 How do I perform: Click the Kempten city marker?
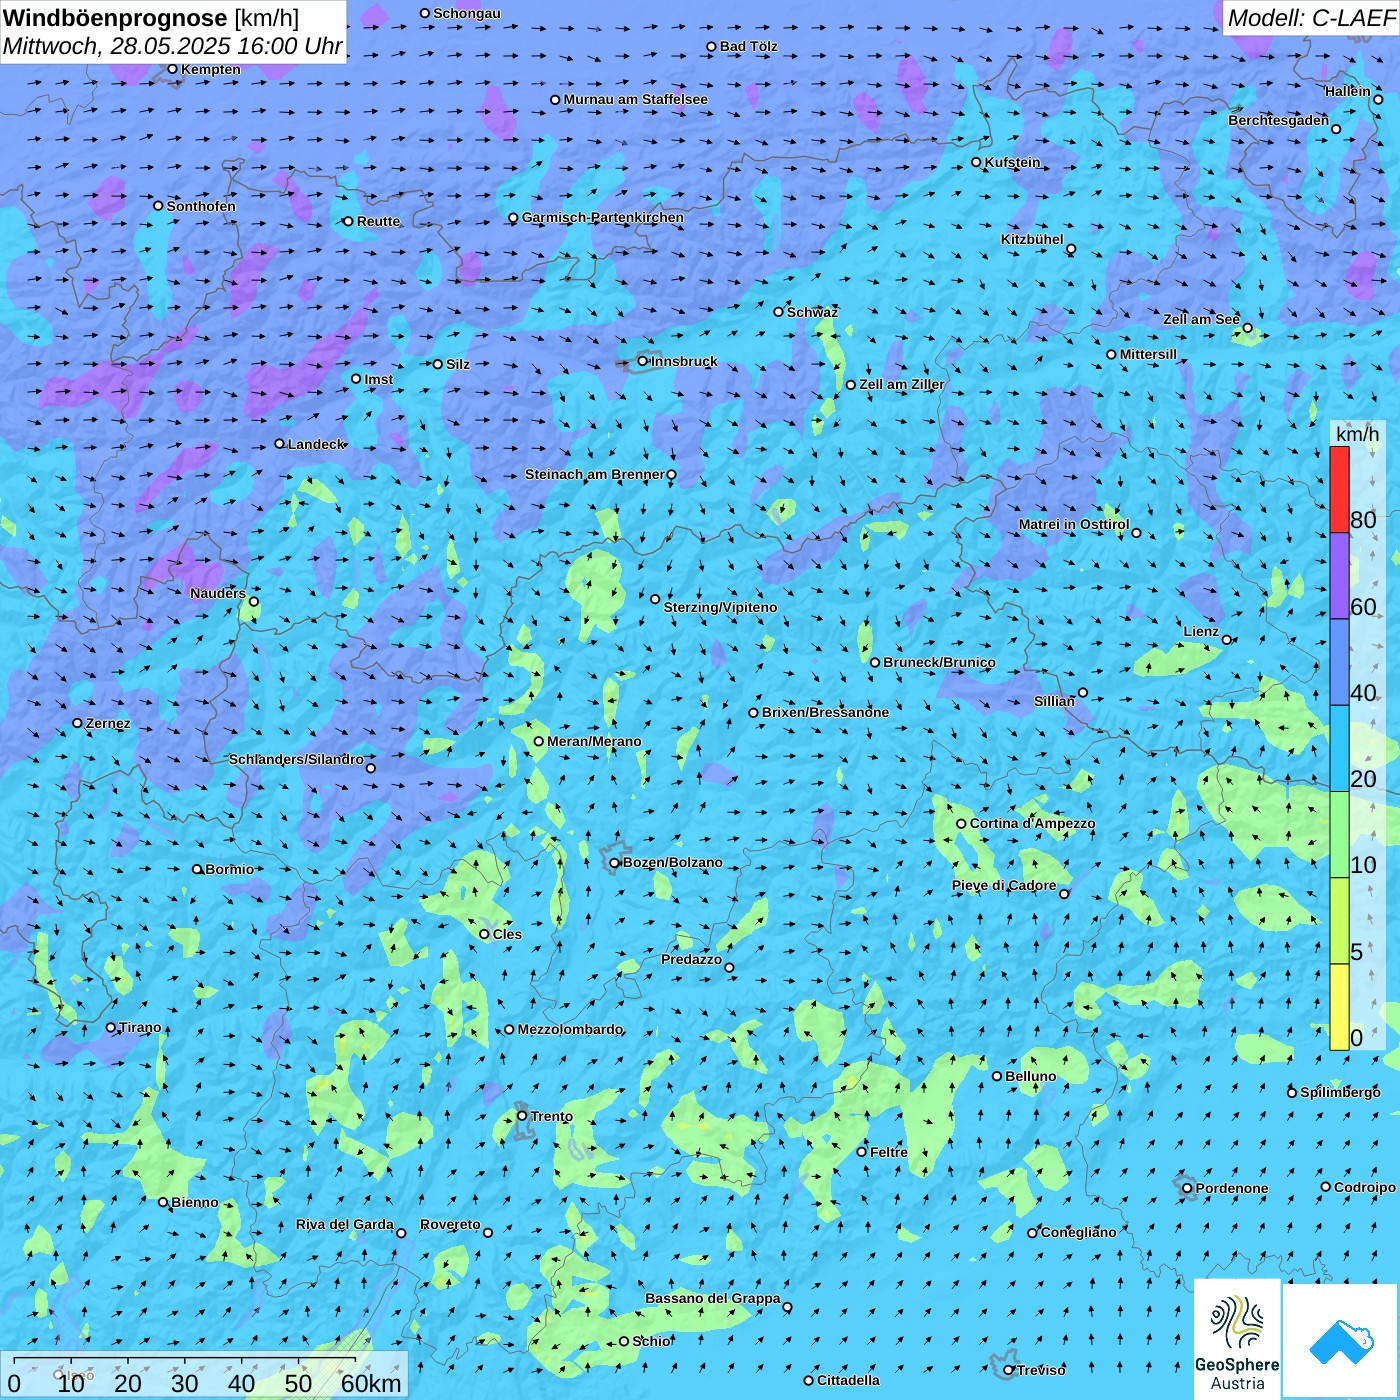173,69
